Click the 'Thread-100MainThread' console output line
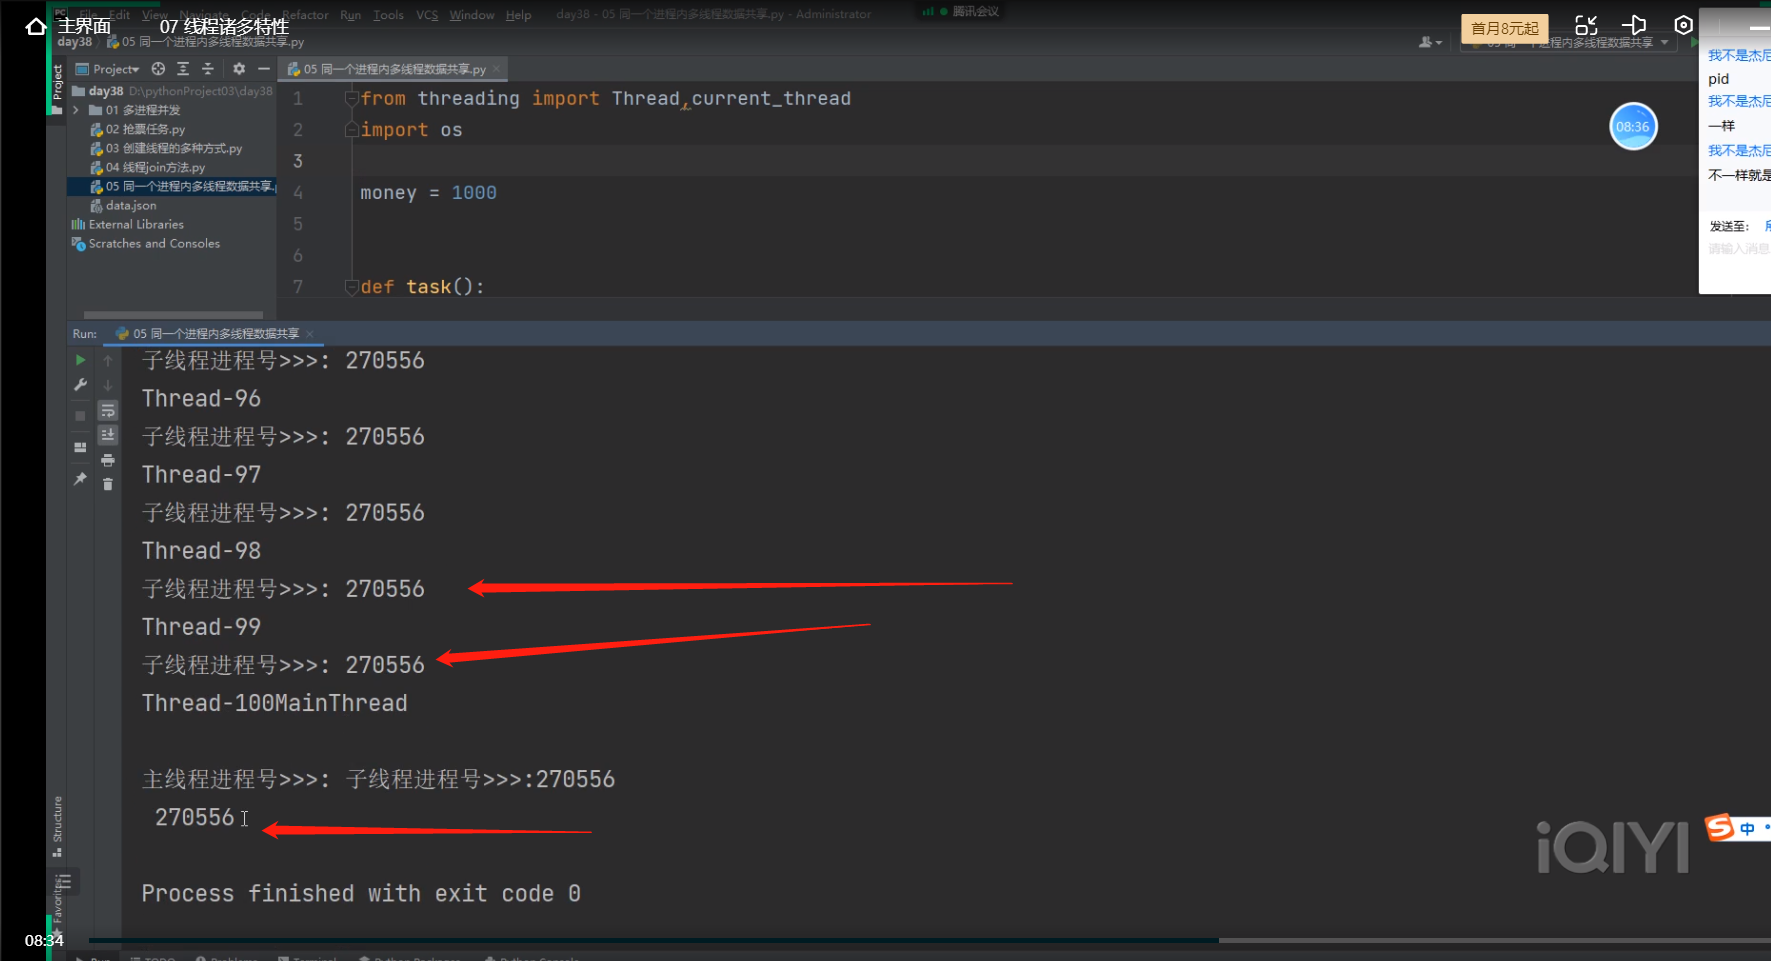The image size is (1771, 961). click(x=275, y=704)
